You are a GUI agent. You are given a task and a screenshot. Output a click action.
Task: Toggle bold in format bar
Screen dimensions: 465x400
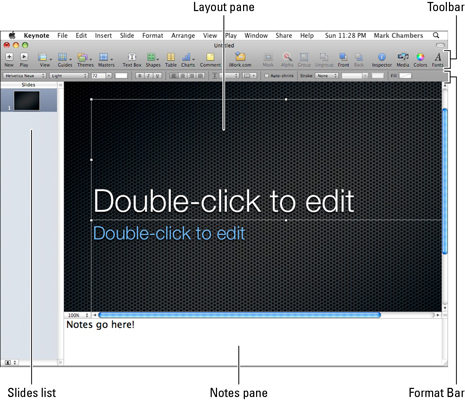140,76
